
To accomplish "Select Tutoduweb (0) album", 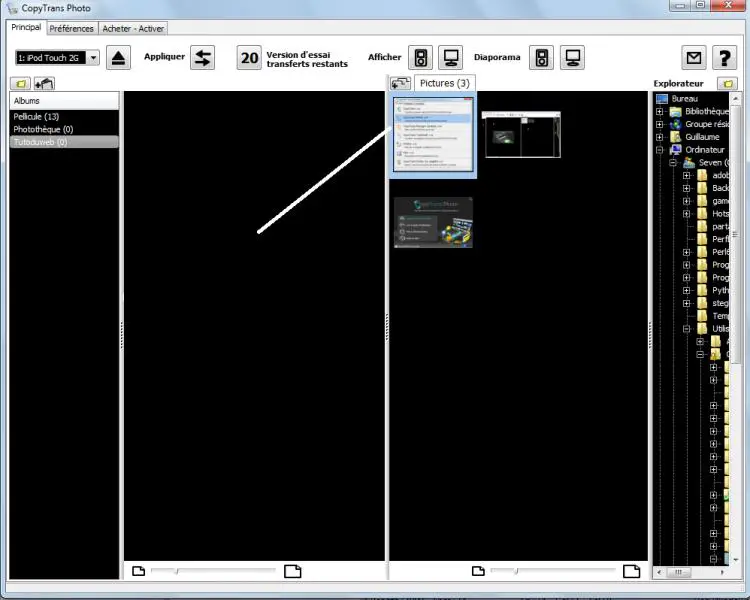I will pyautogui.click(x=64, y=142).
